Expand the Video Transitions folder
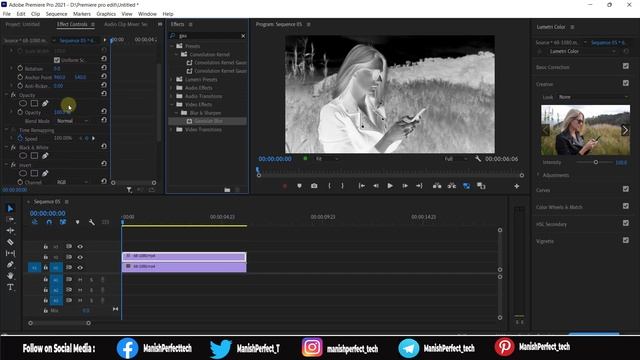Screen dimensions: 640x360 tap(171, 129)
